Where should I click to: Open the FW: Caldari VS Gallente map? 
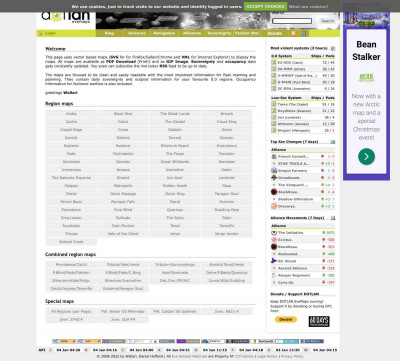click(175, 311)
